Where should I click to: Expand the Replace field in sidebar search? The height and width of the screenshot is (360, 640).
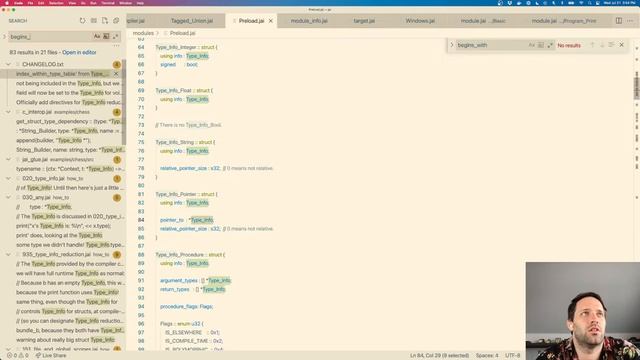(4, 37)
